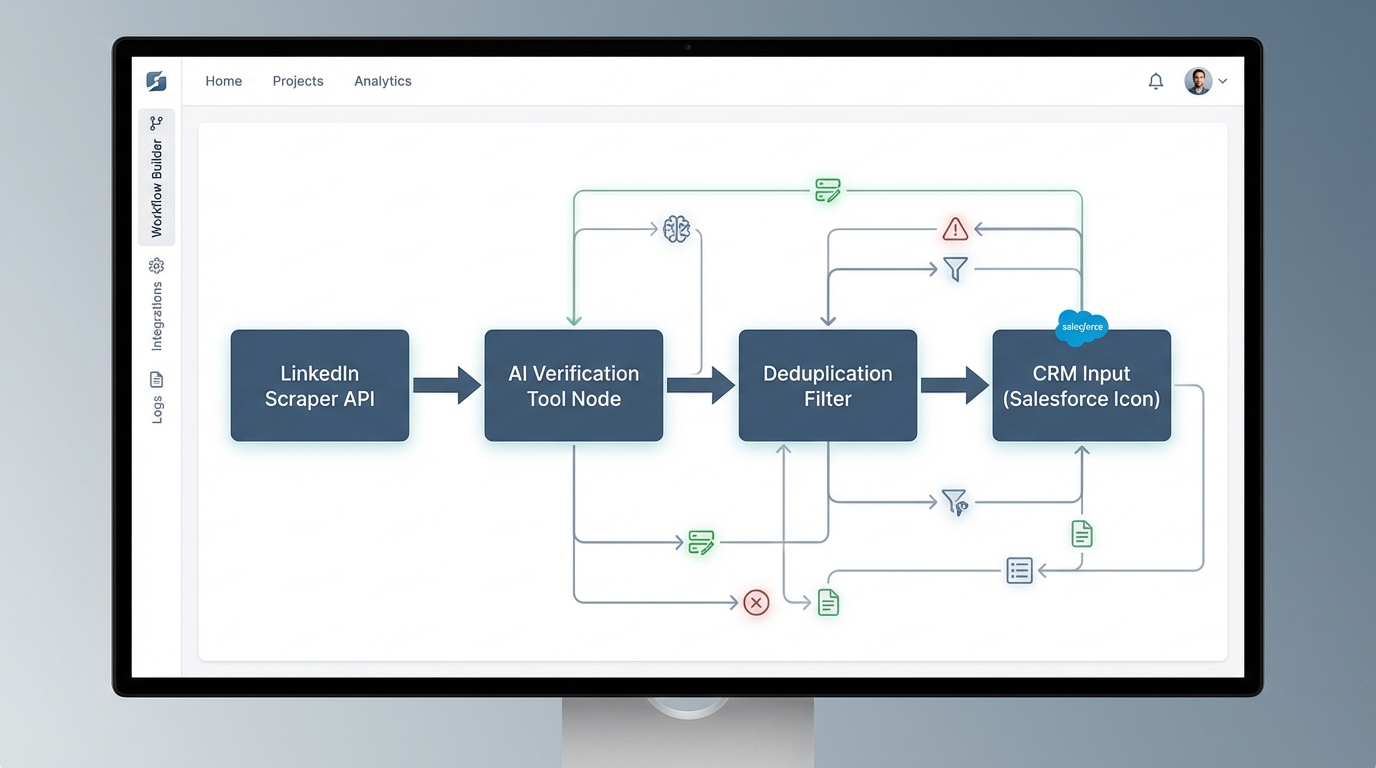Click the app logo in top-left corner
The width and height of the screenshot is (1376, 768).
tap(156, 81)
